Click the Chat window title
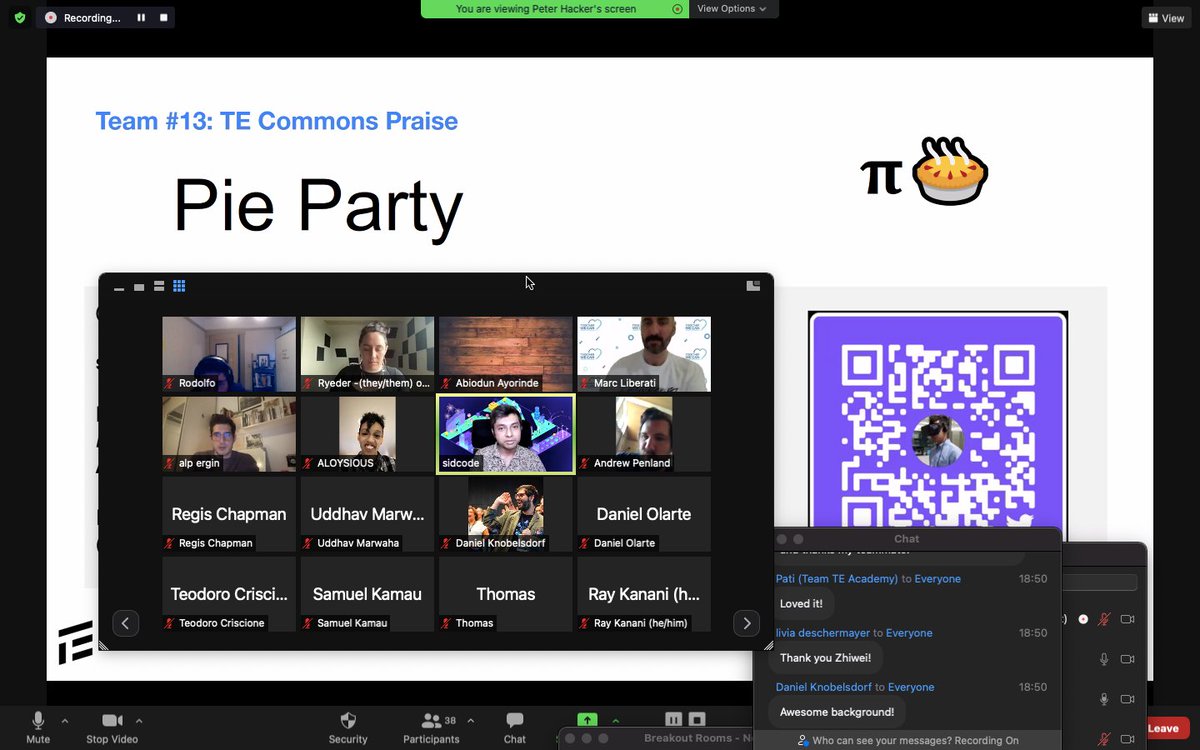The height and width of the screenshot is (750, 1200). click(x=907, y=539)
